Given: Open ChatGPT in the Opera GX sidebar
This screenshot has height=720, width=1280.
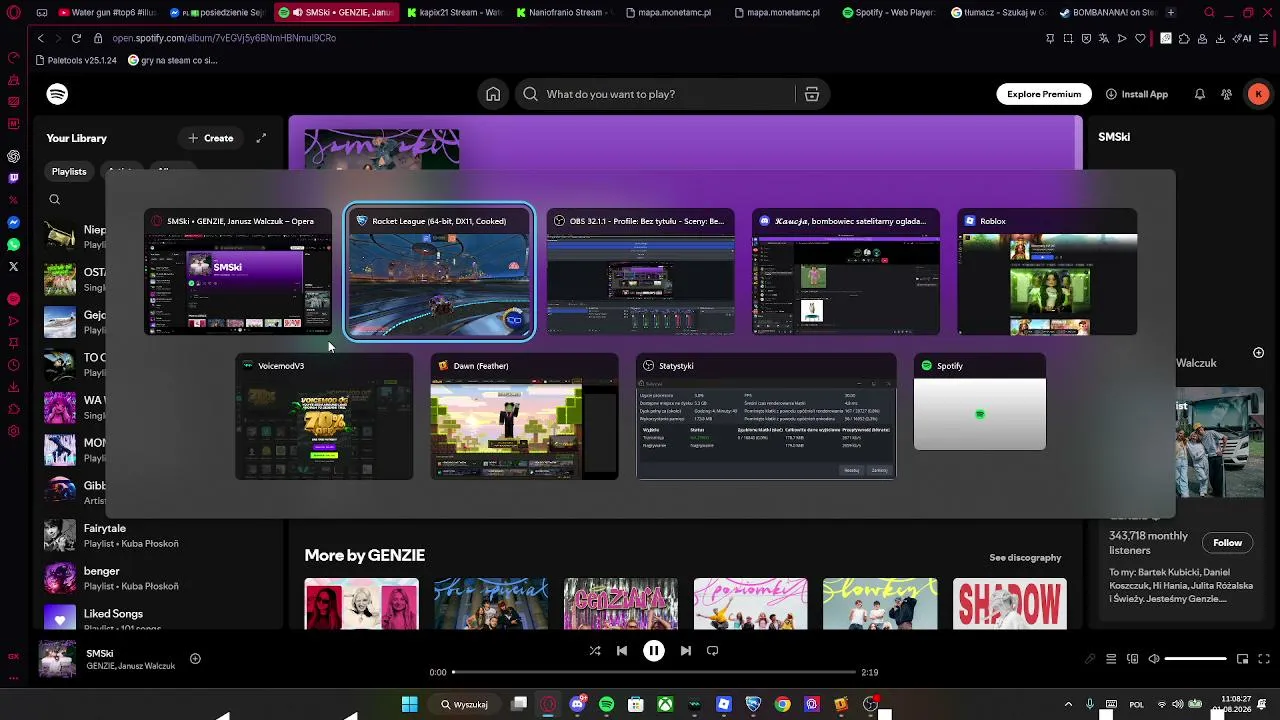Looking at the screenshot, I should click(14, 156).
